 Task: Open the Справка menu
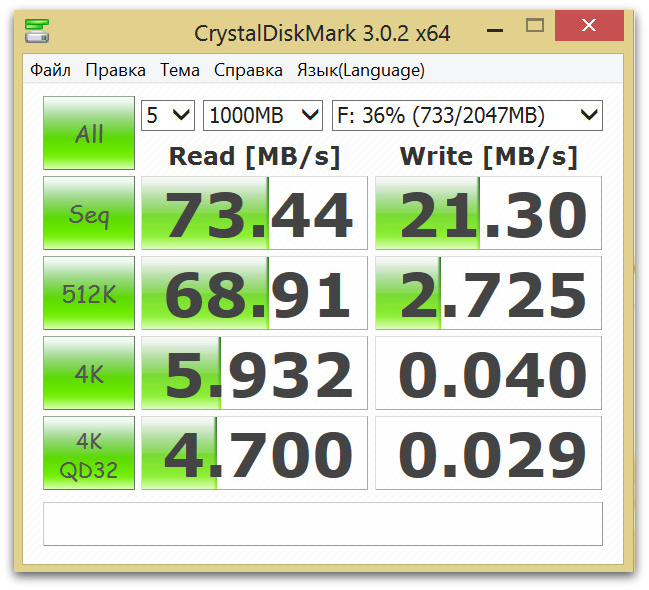coord(248,70)
